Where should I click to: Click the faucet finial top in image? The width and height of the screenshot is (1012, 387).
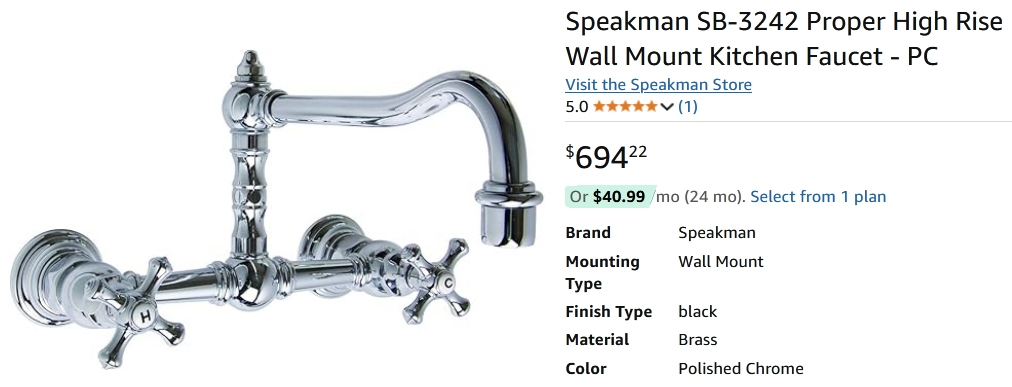click(250, 66)
